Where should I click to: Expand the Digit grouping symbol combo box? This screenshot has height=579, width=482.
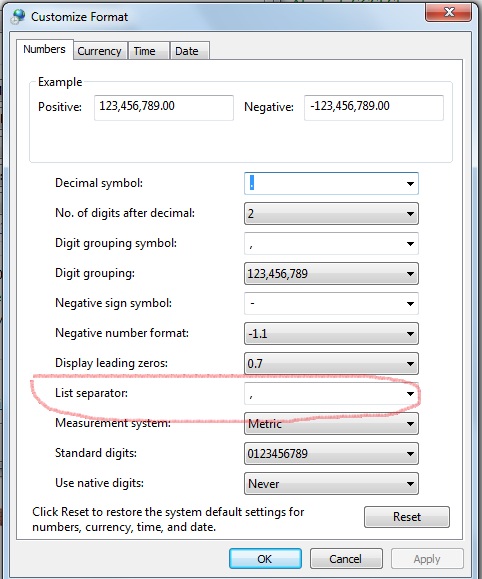click(410, 244)
